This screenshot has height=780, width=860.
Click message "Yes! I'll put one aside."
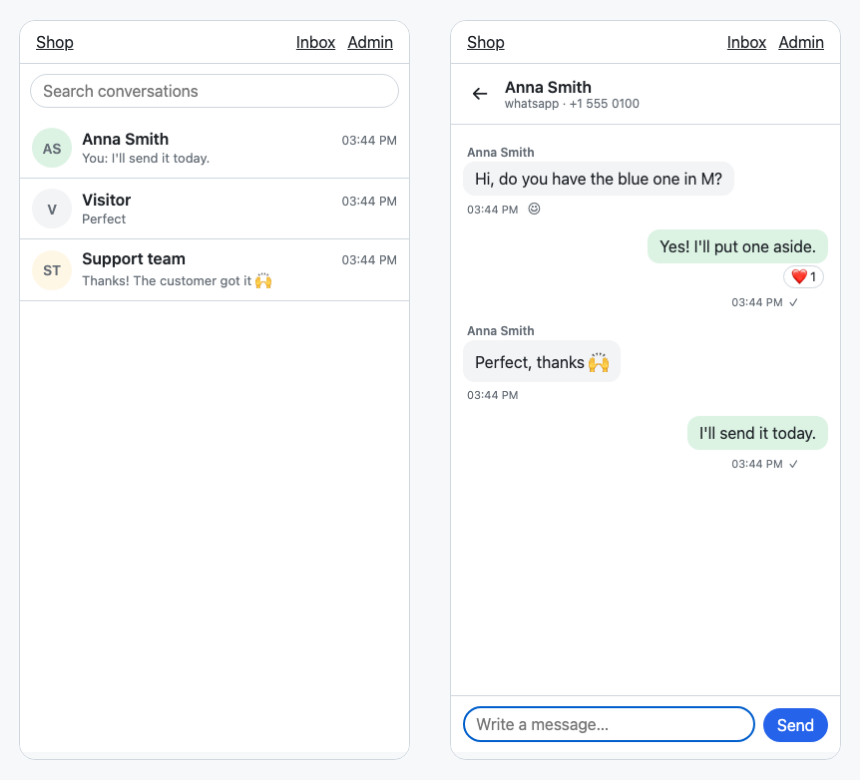pyautogui.click(x=738, y=246)
